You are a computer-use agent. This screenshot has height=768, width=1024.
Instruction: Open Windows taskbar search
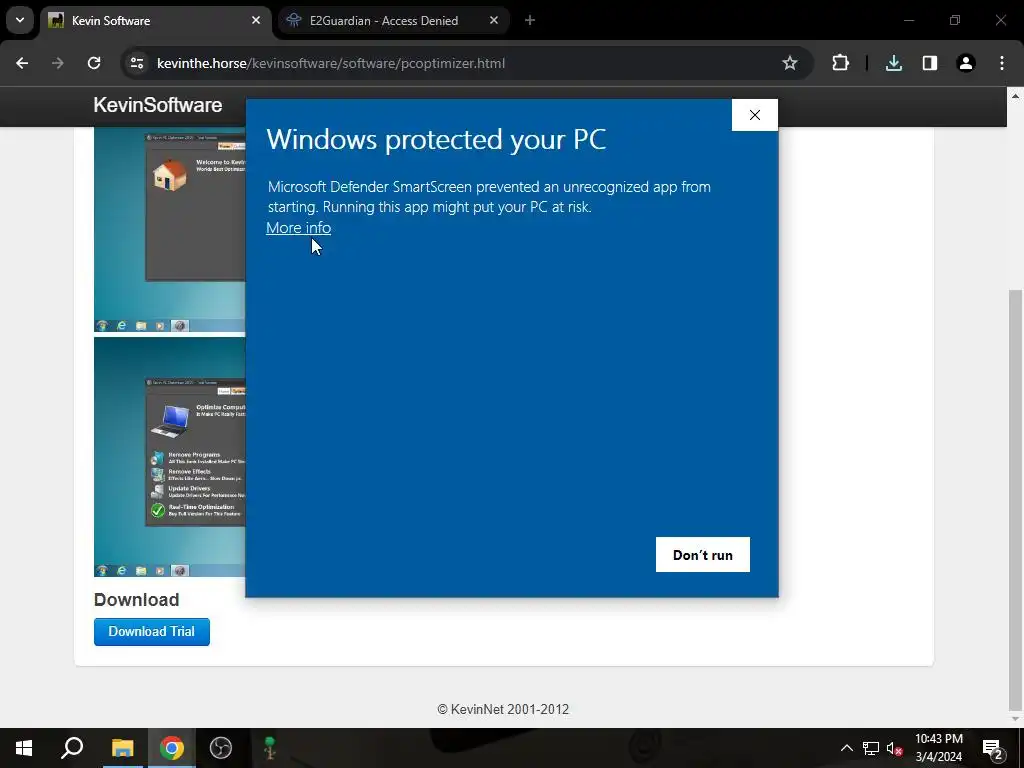click(72, 748)
